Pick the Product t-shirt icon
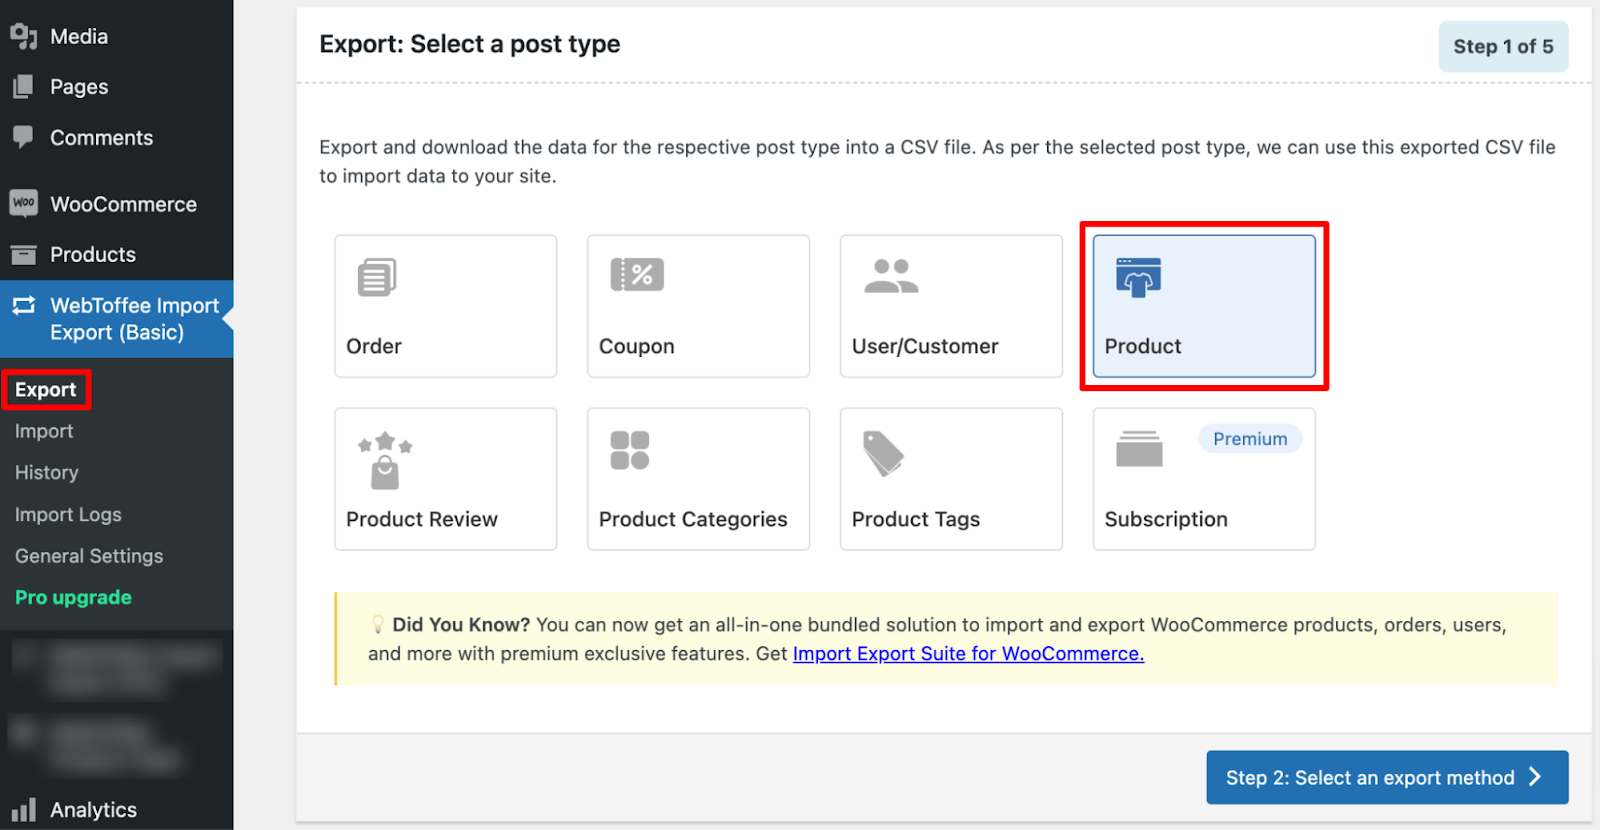This screenshot has width=1600, height=830. pos(1139,277)
